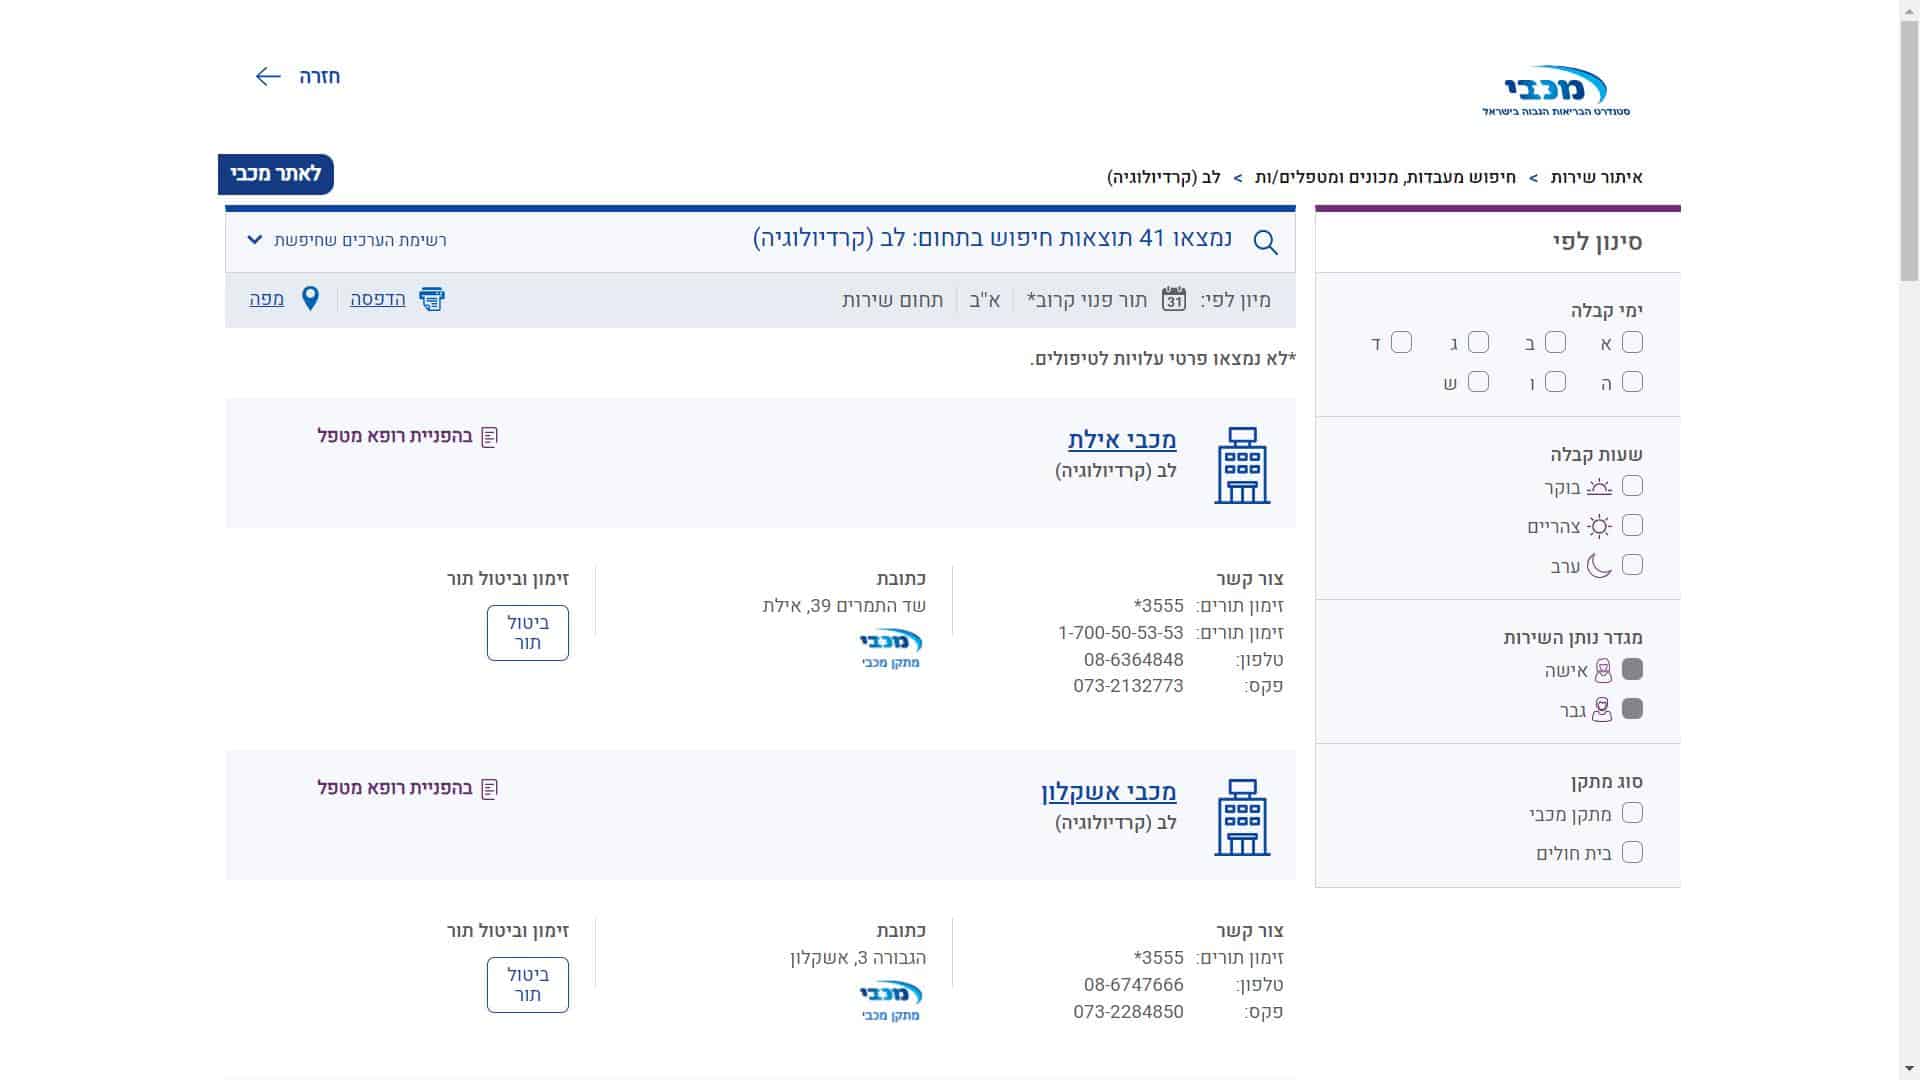The width and height of the screenshot is (1920, 1080).
Task: Click the printer icon for הדפסה
Action: (432, 299)
